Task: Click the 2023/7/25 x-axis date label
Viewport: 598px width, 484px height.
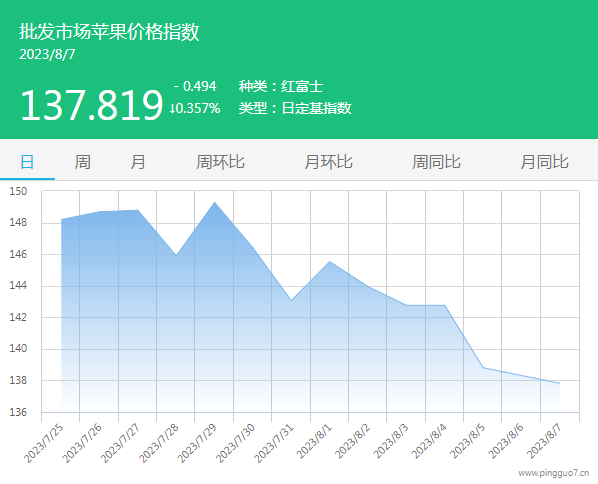Action: [x=44, y=443]
